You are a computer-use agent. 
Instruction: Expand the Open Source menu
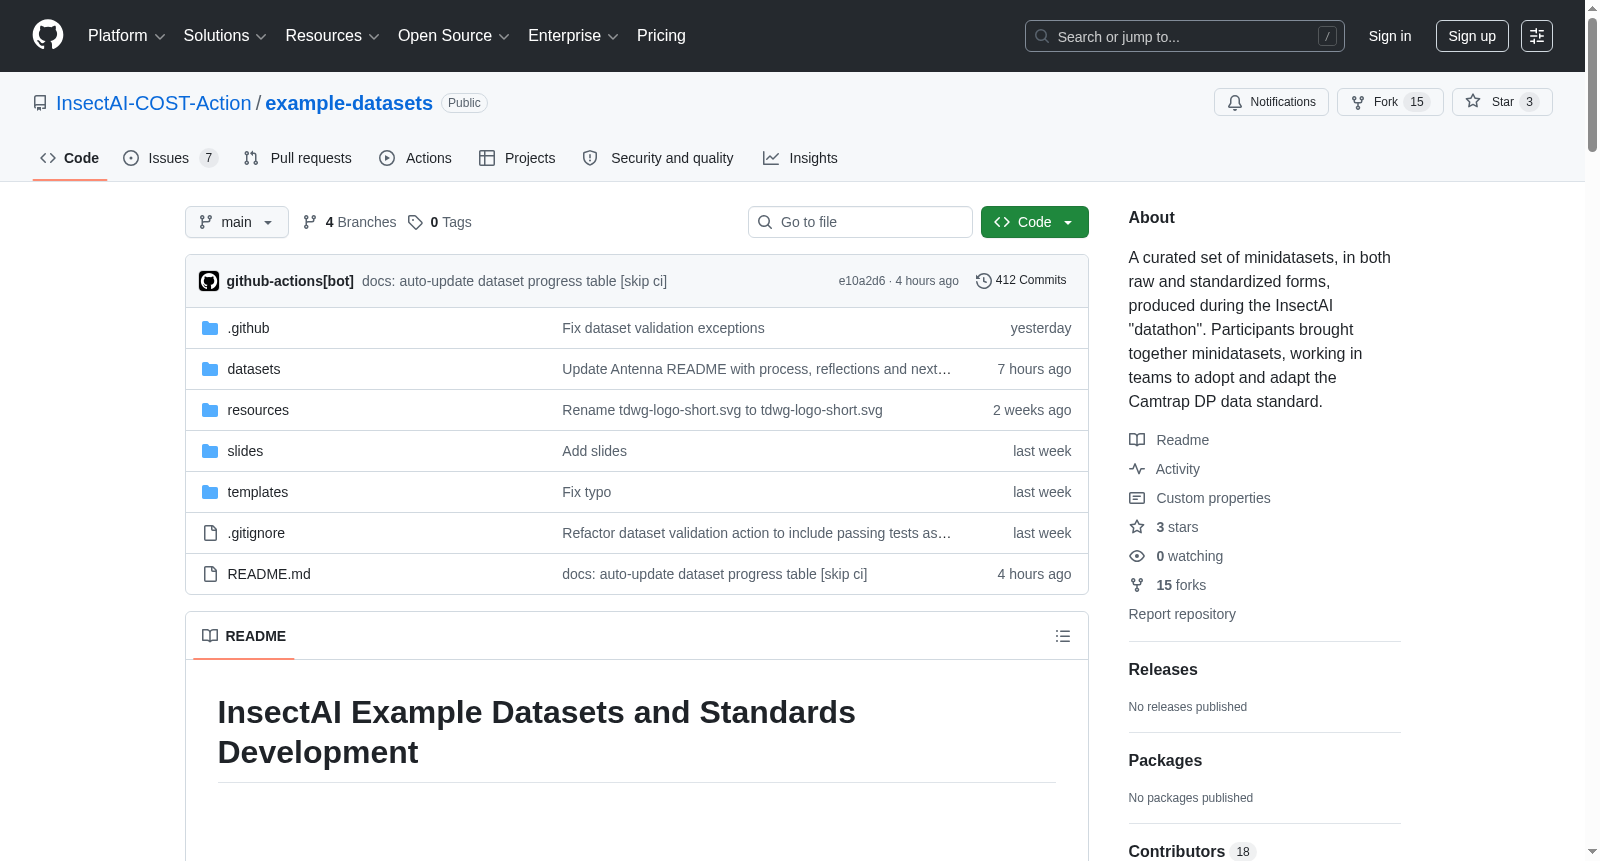click(x=453, y=36)
